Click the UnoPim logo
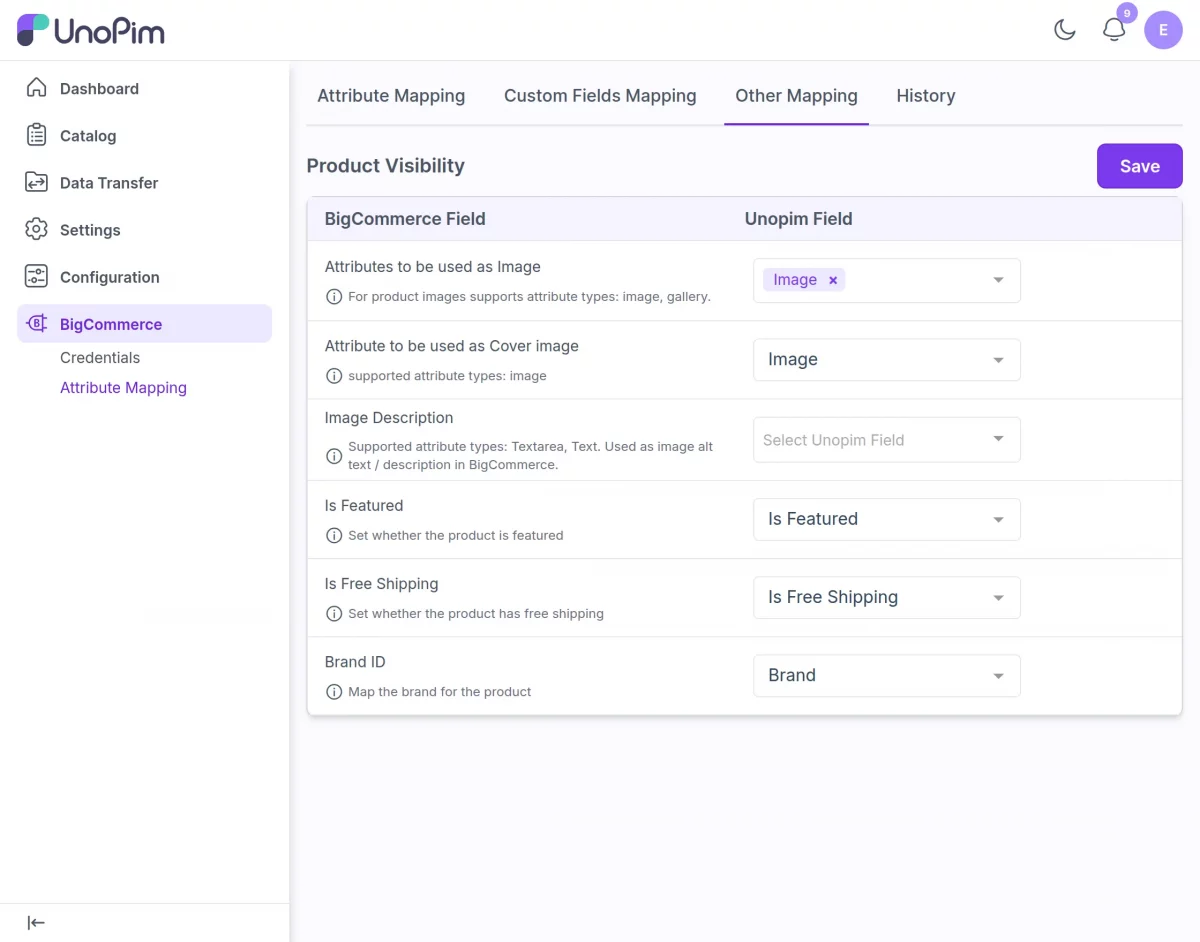Viewport: 1200px width, 942px height. coord(90,30)
